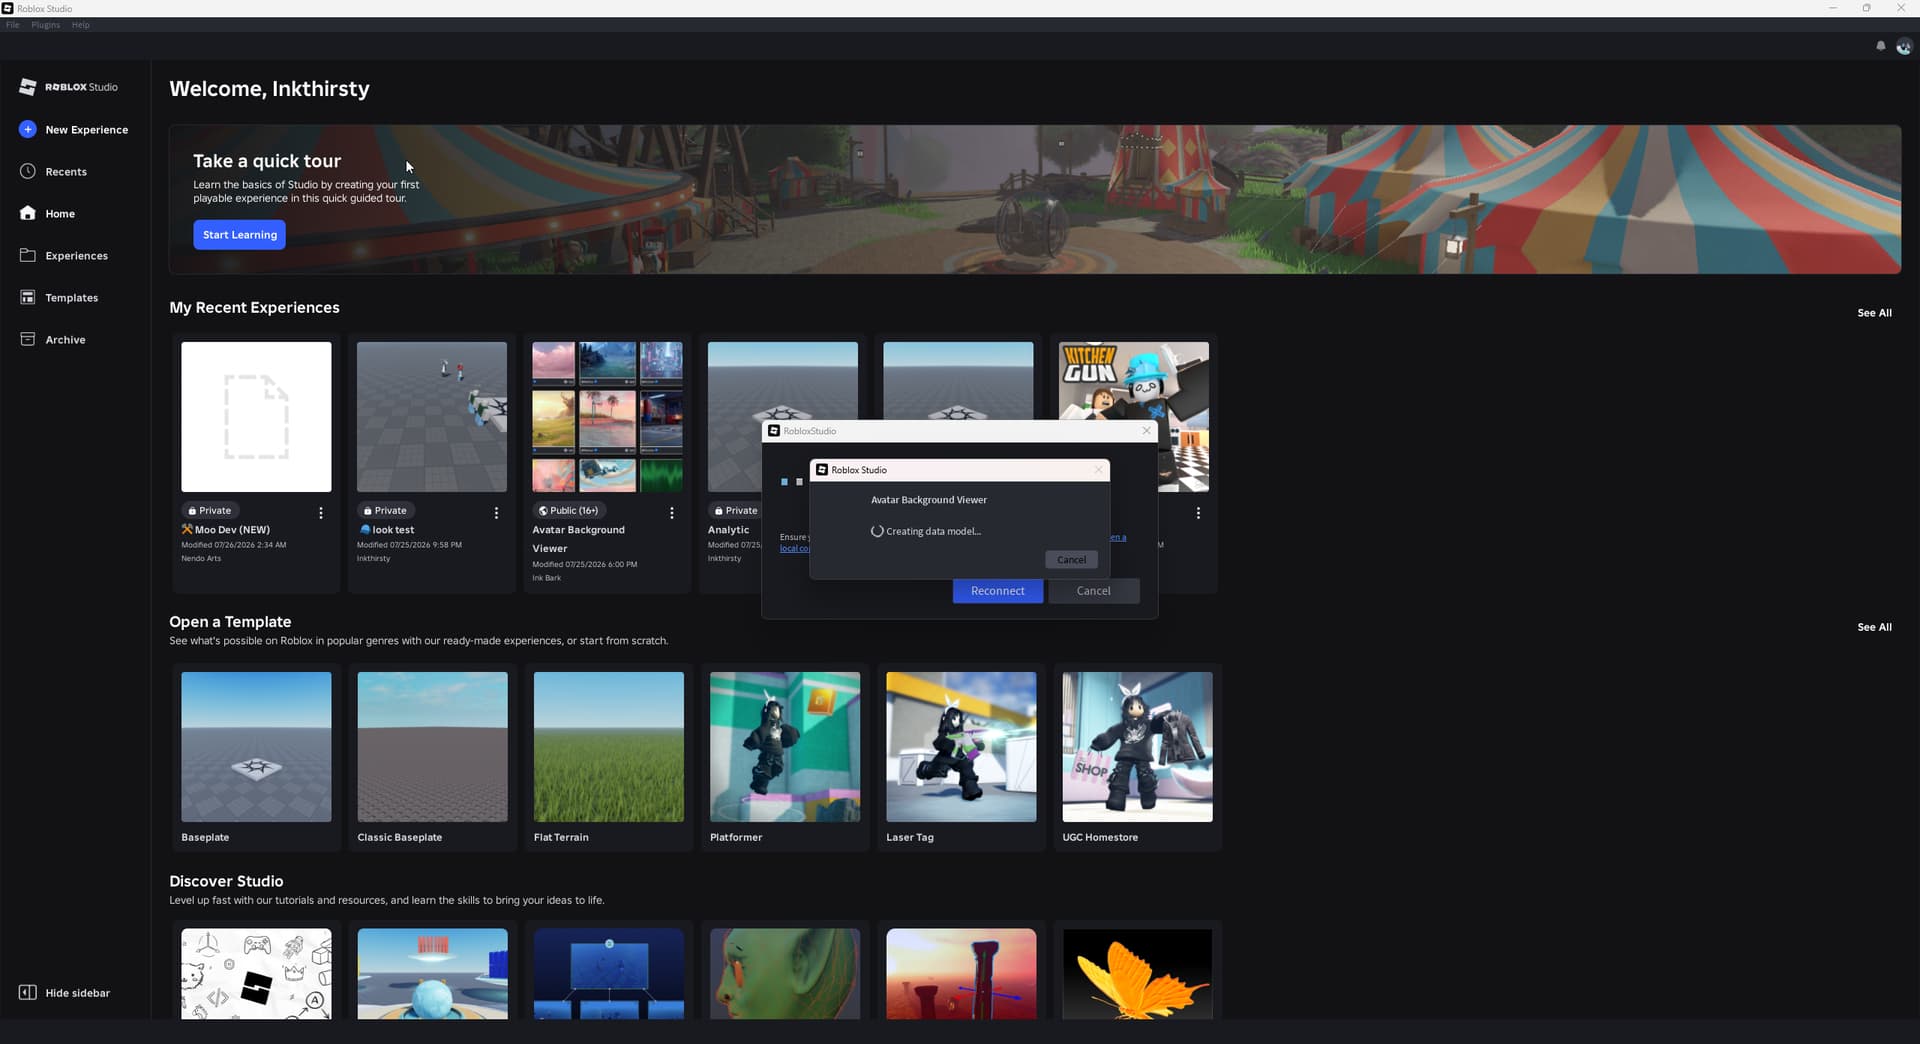Click the 'Take a quick tour' heading
Screen dimensions: 1920x1044
click(x=267, y=161)
